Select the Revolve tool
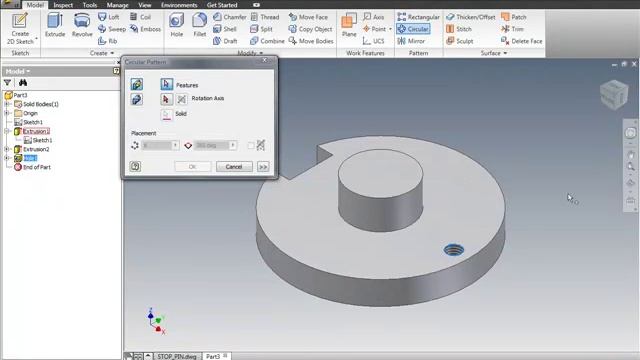 82,25
